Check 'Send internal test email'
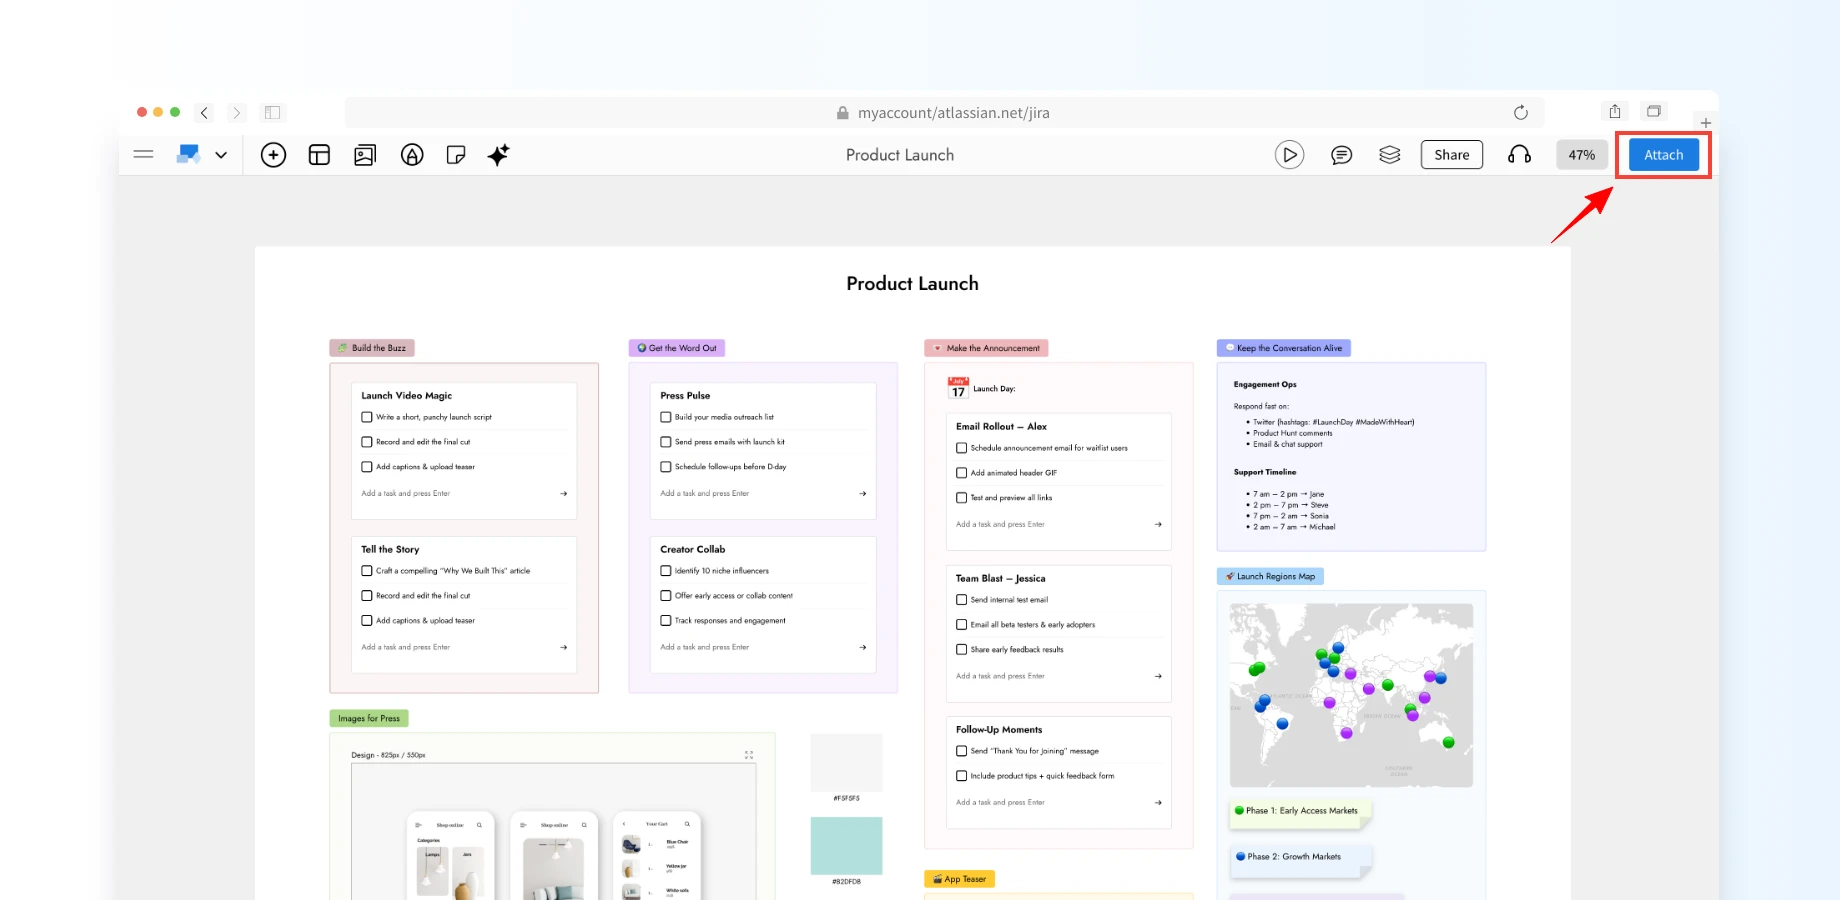The height and width of the screenshot is (900, 1840). [962, 600]
